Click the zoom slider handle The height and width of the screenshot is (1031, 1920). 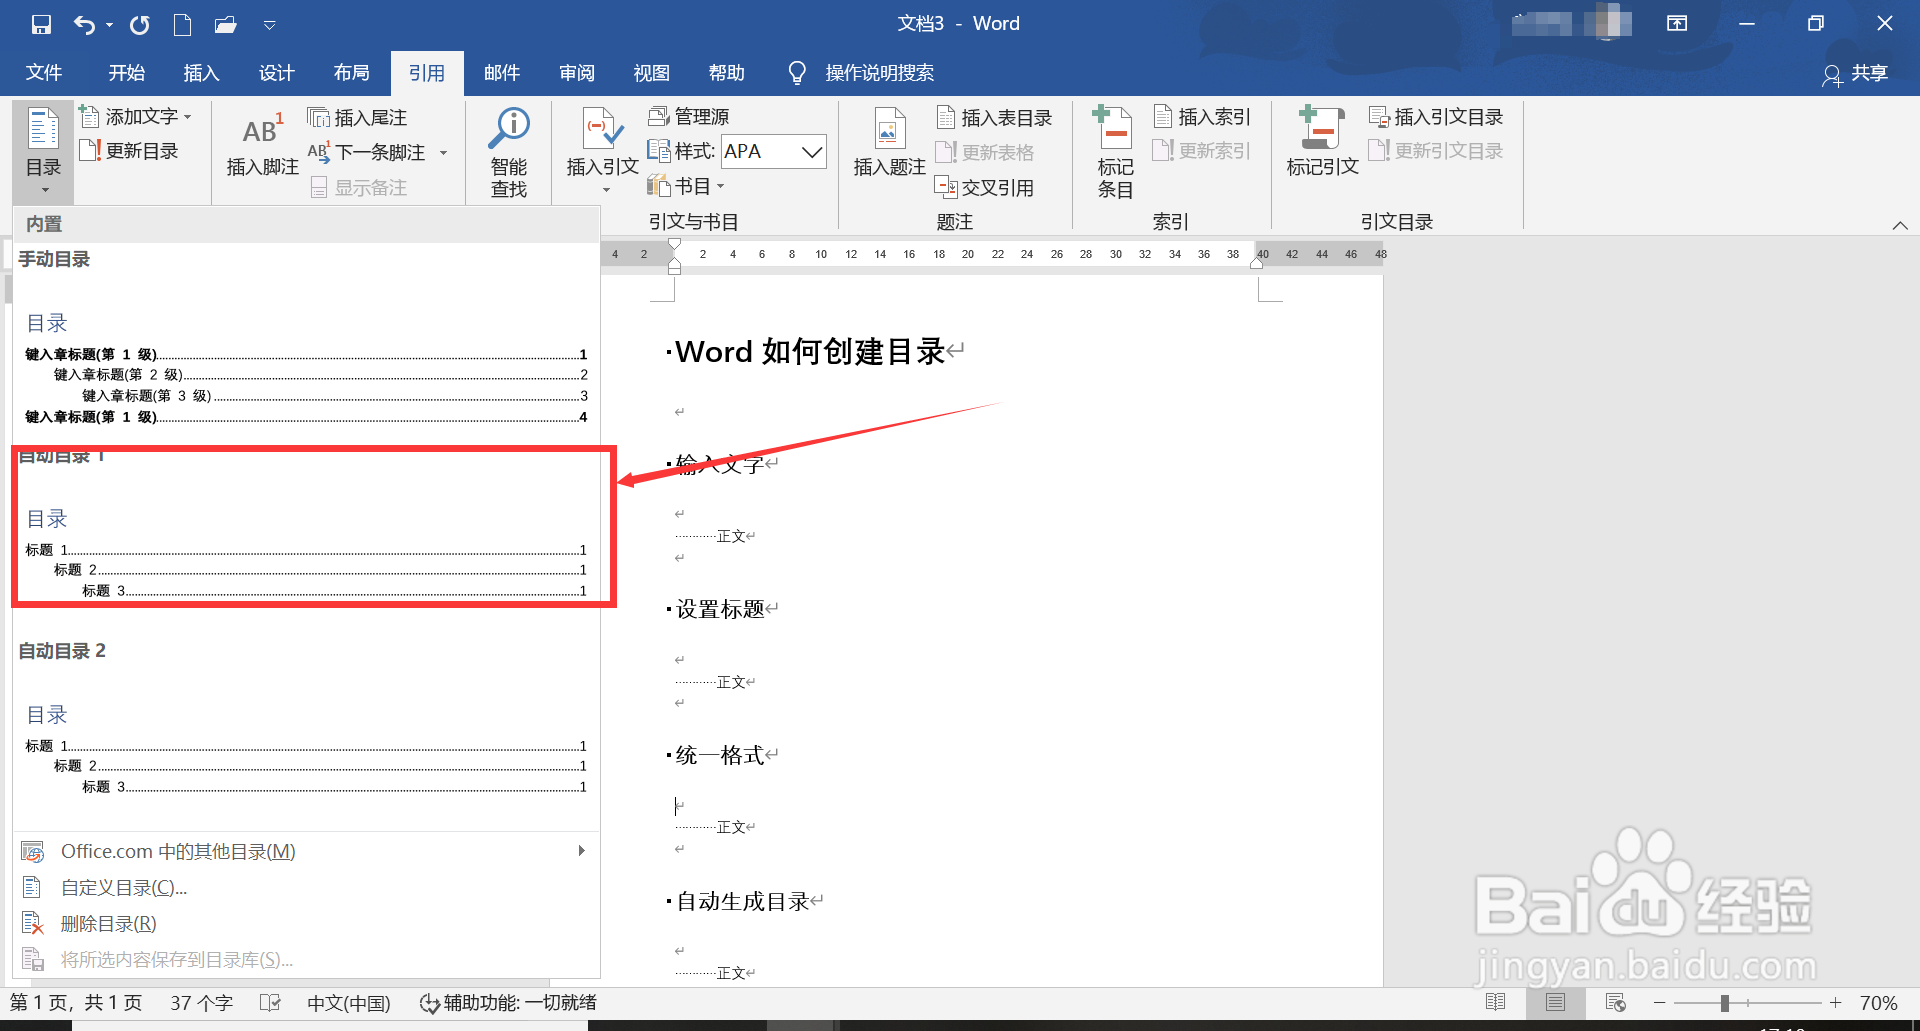(x=1724, y=1003)
